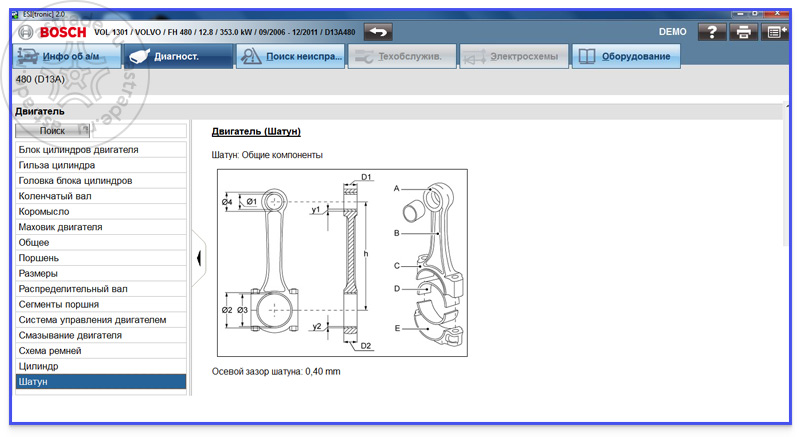Open Схема ремней entry

(x=101, y=350)
